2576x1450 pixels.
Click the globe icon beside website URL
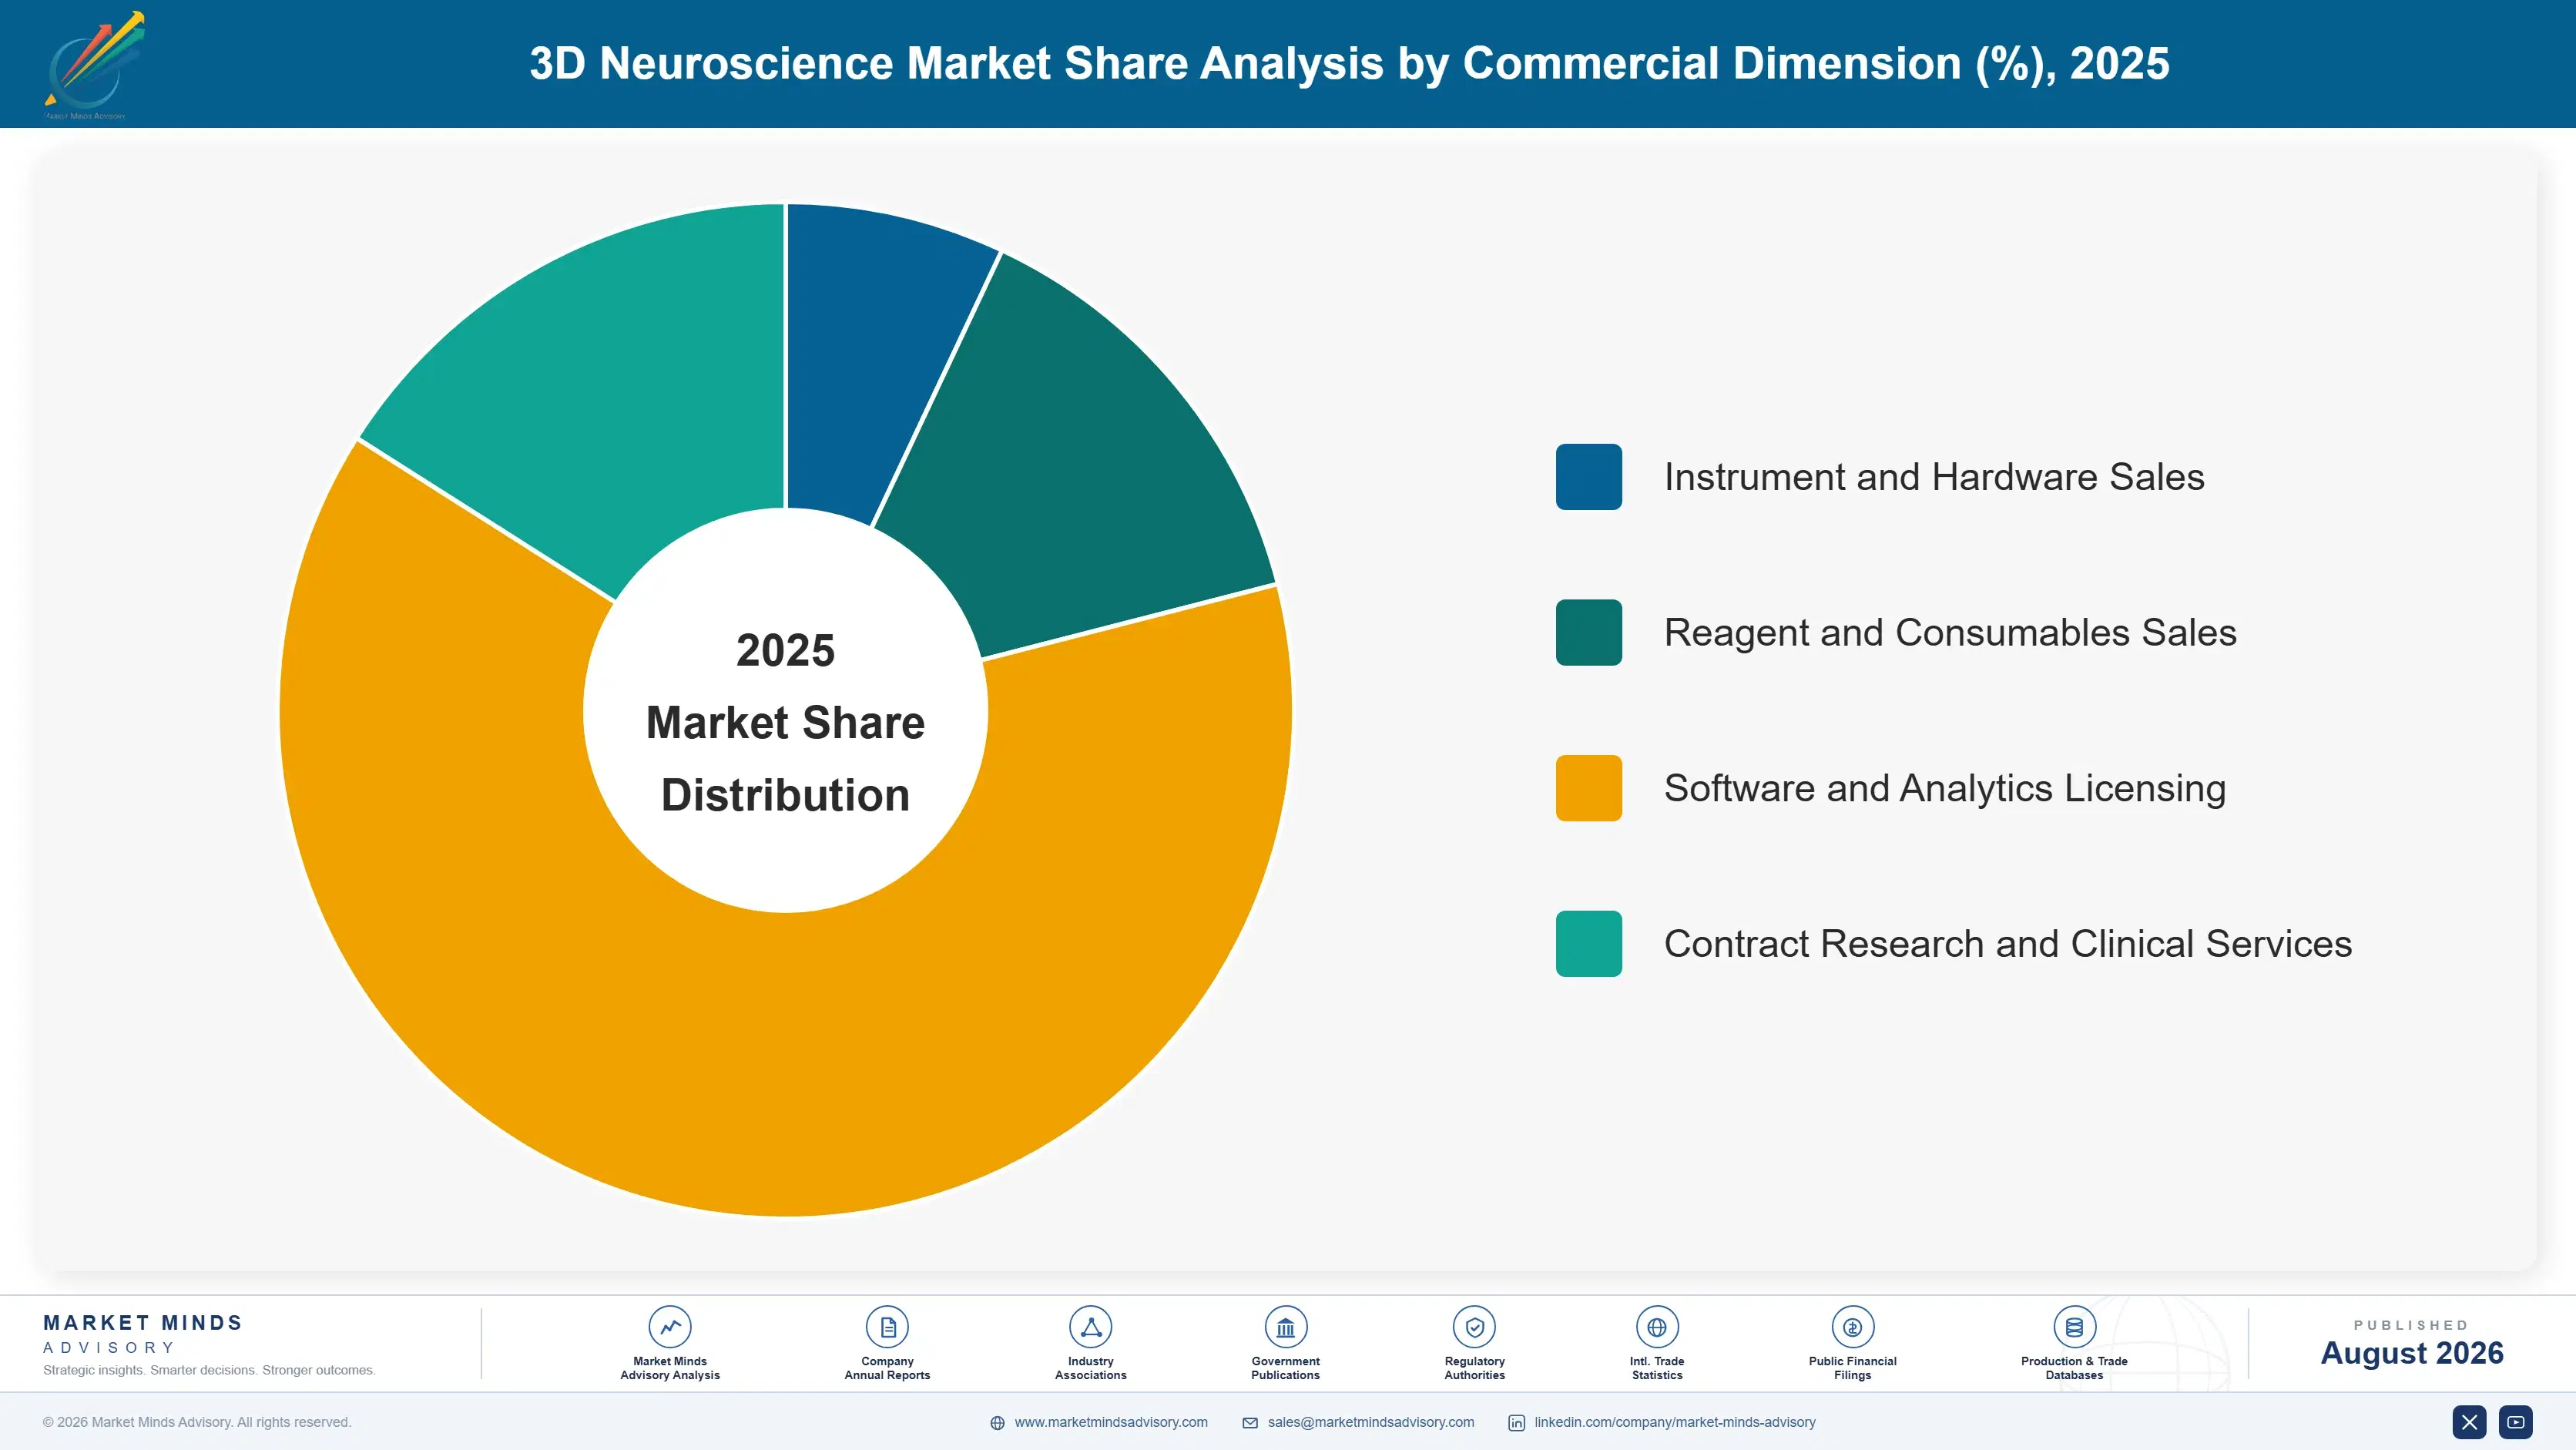pos(997,1423)
